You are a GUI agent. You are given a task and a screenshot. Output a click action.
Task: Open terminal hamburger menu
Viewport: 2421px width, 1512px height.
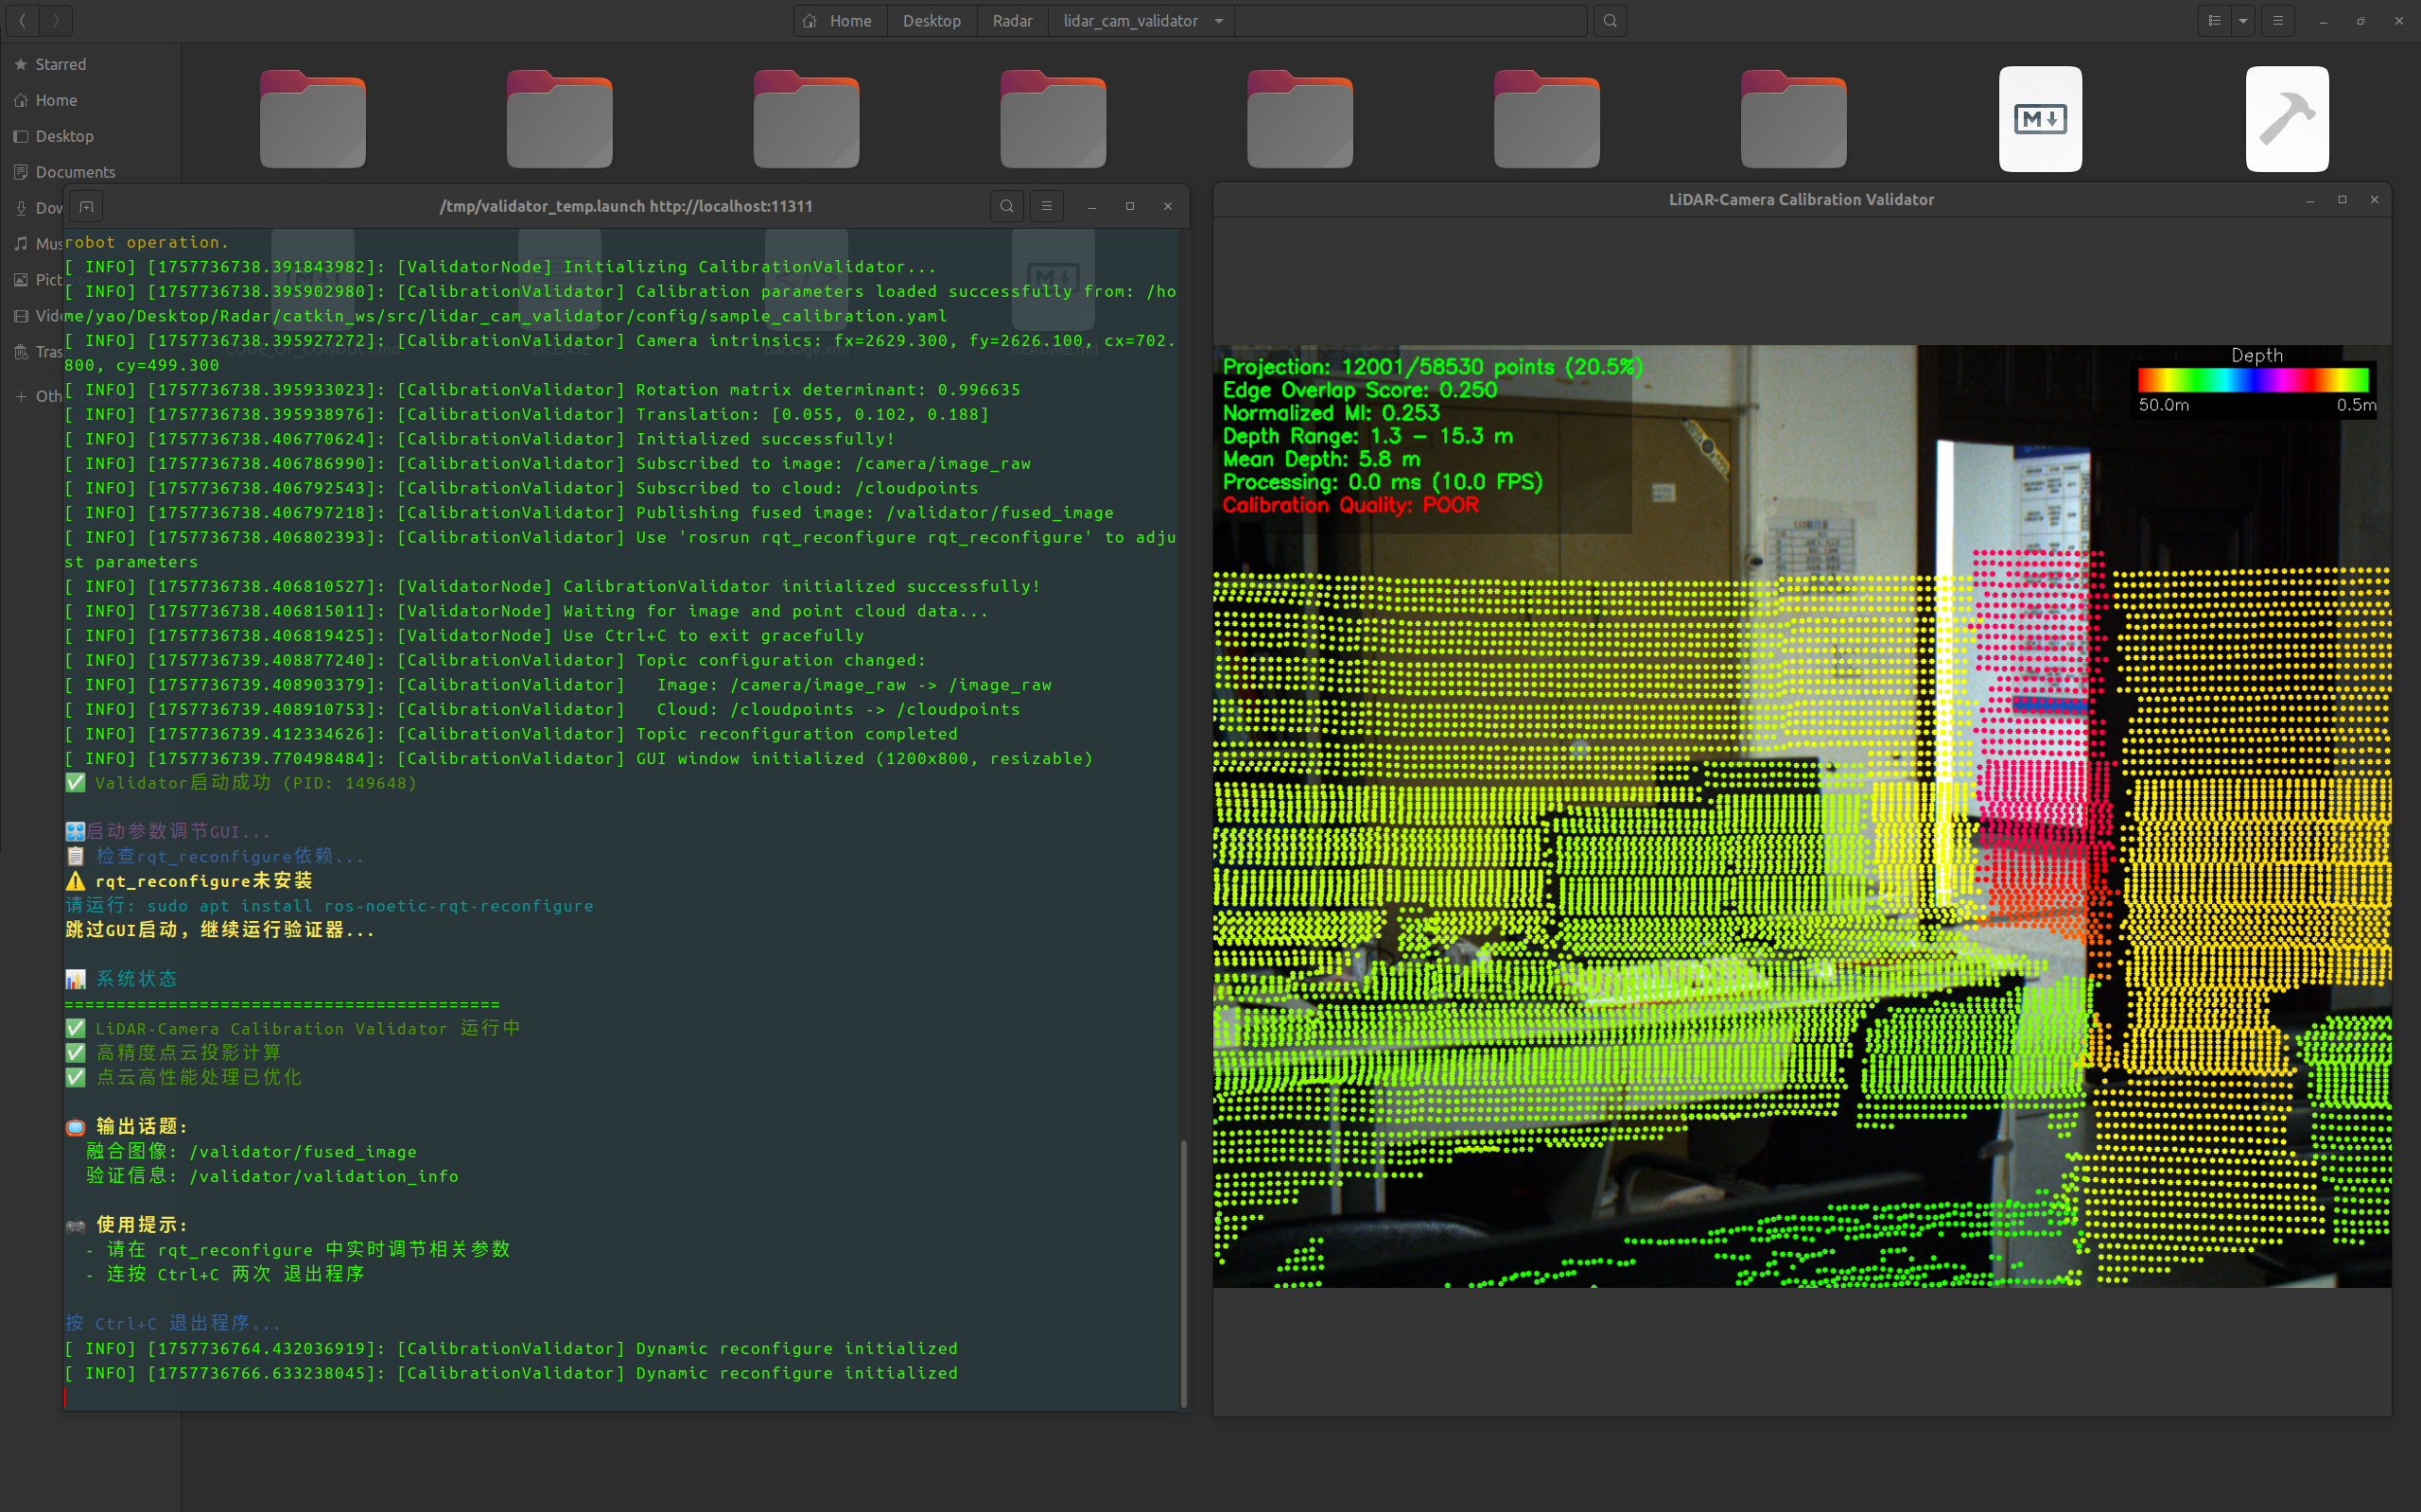coord(1047,206)
